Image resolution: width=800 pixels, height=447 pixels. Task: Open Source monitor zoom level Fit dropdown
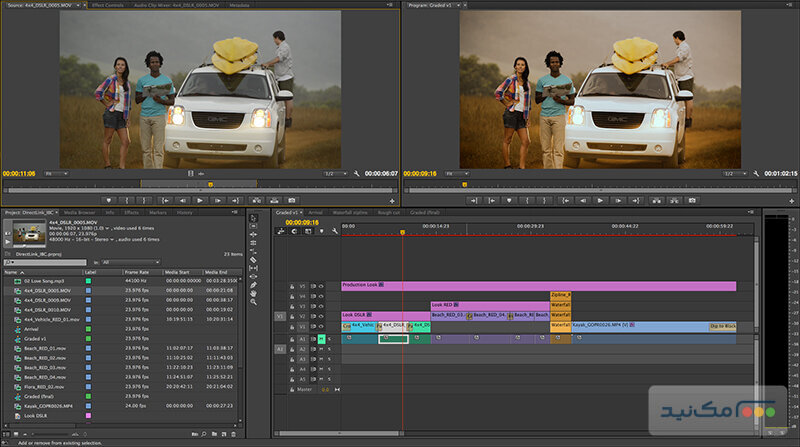[56, 173]
